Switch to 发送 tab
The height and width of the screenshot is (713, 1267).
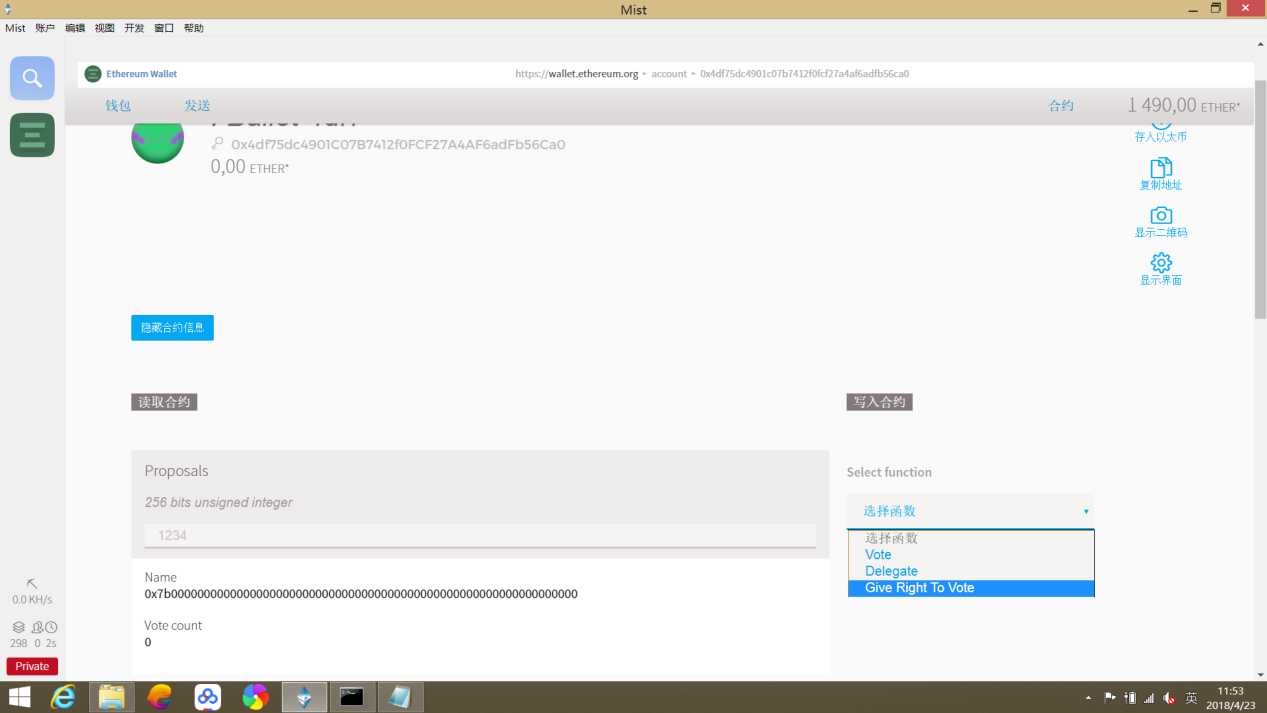pyautogui.click(x=197, y=106)
